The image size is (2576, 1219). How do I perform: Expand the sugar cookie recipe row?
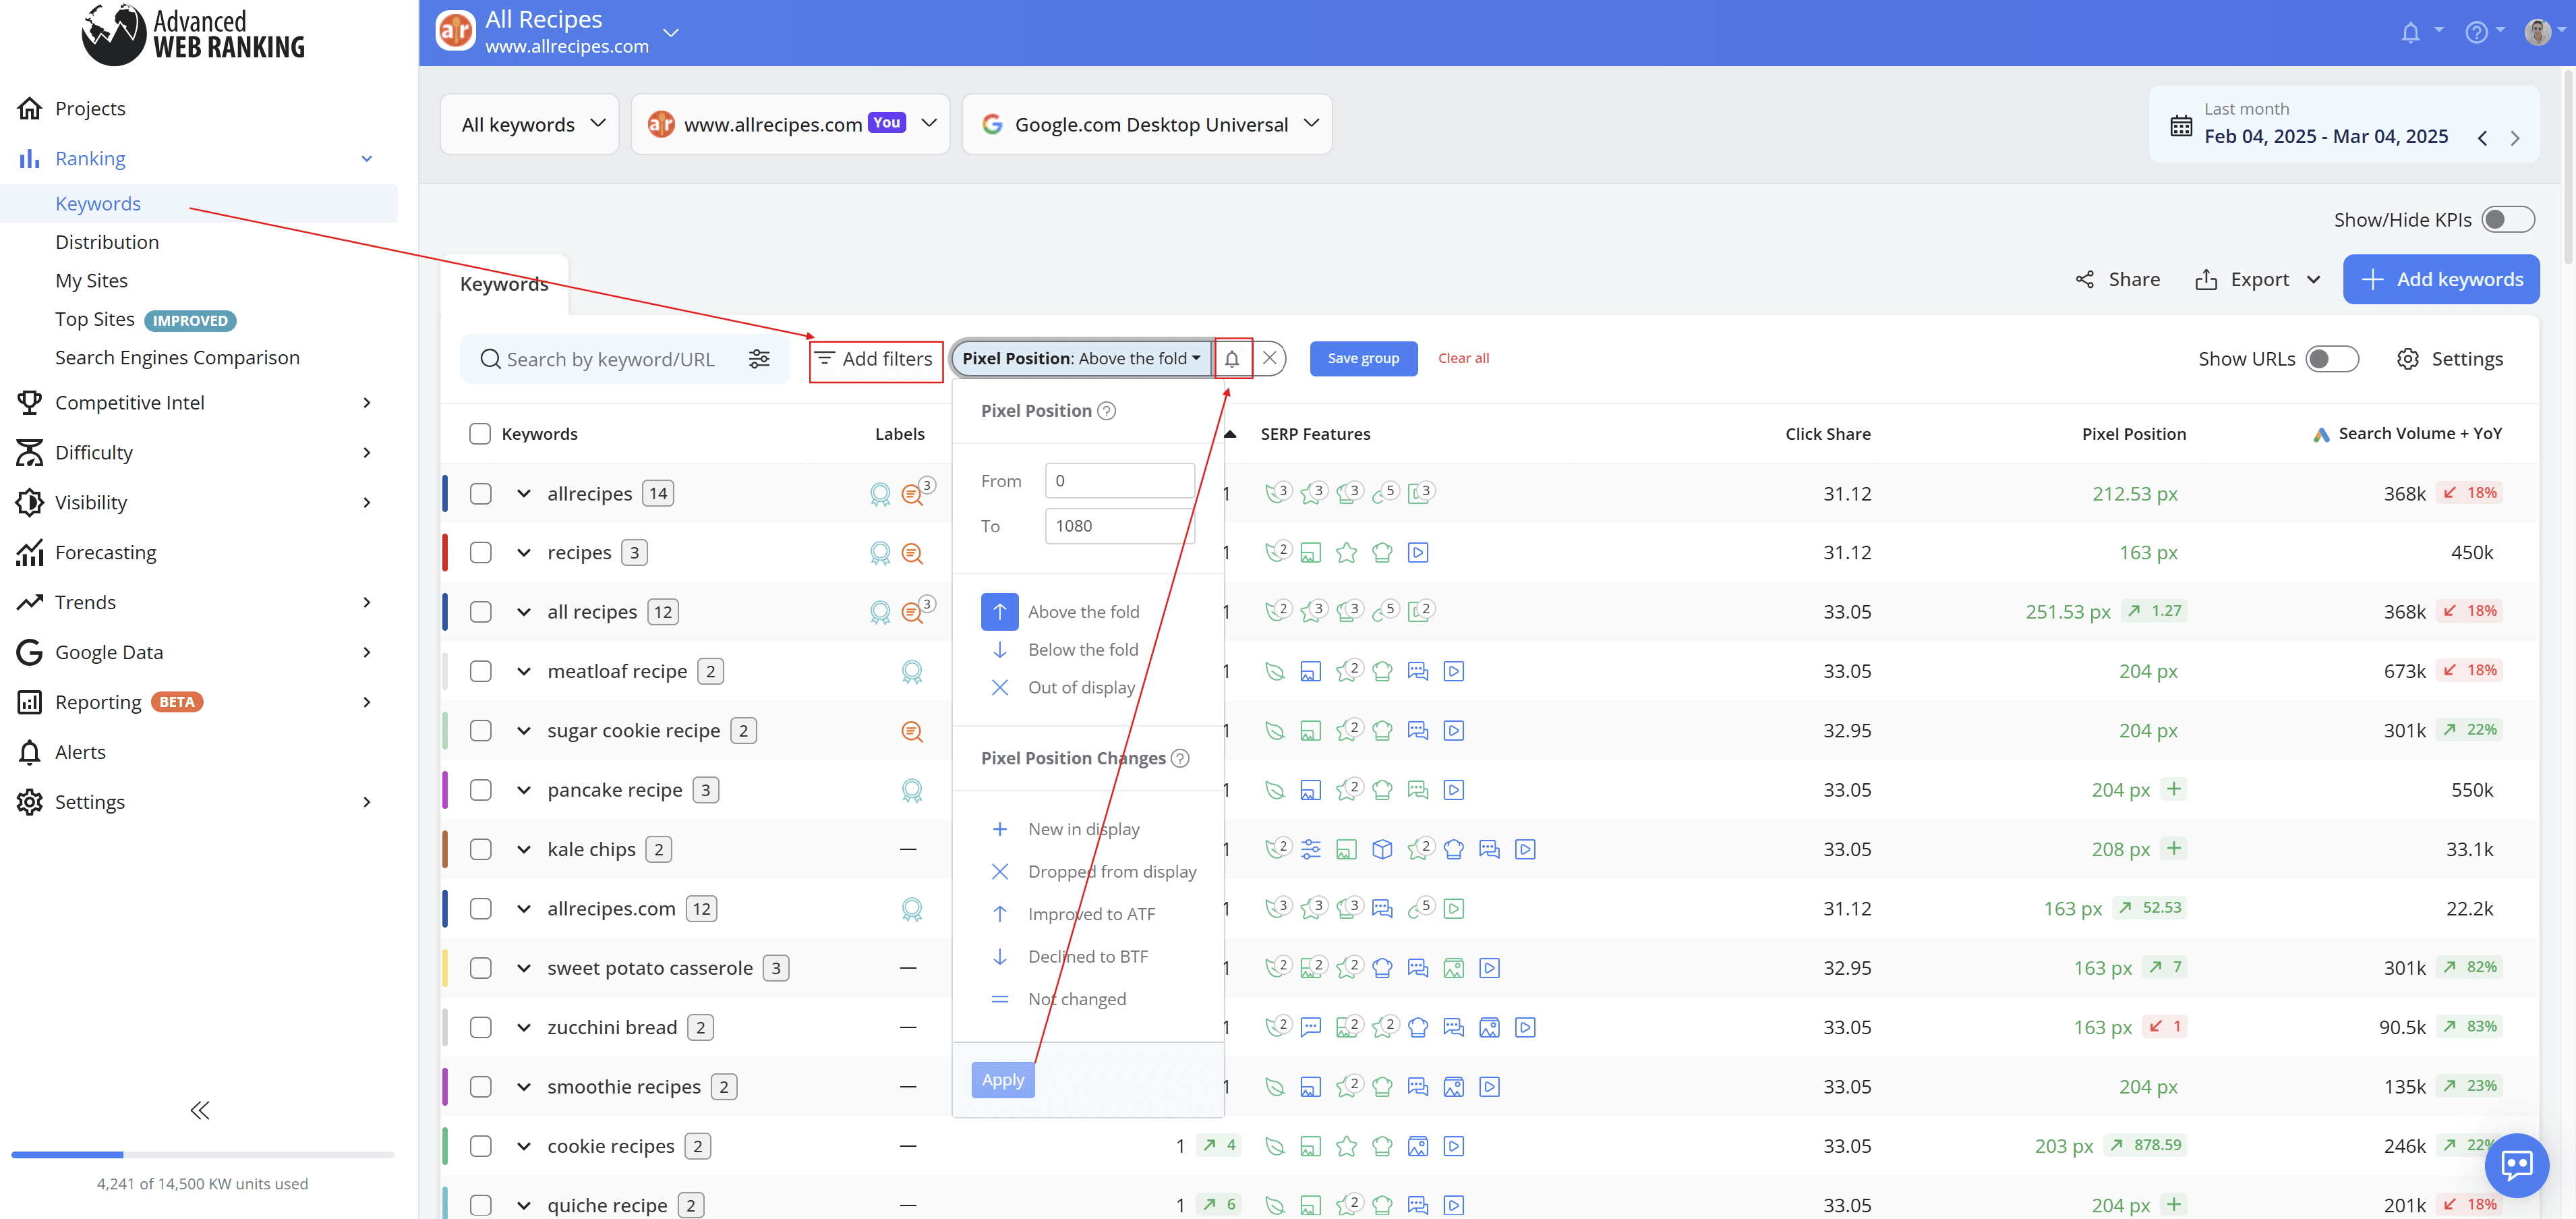coord(523,731)
